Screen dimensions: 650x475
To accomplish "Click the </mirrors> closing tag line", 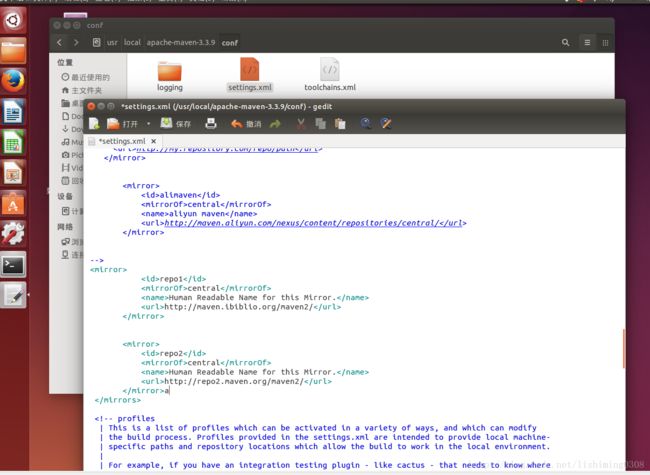I will tap(118, 400).
